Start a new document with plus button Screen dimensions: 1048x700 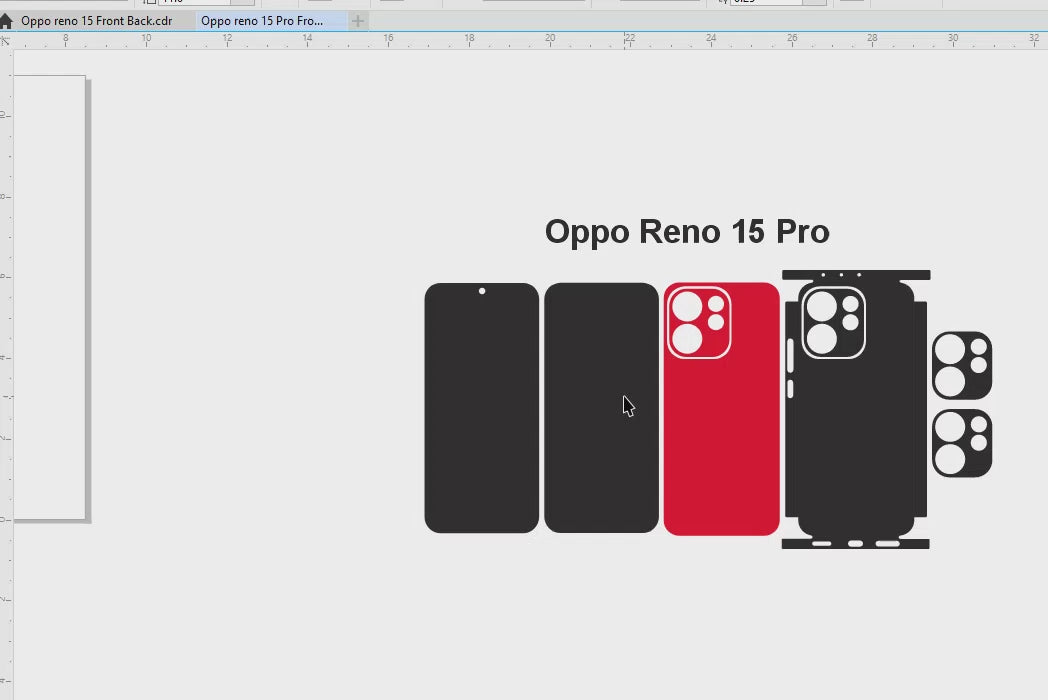click(358, 21)
